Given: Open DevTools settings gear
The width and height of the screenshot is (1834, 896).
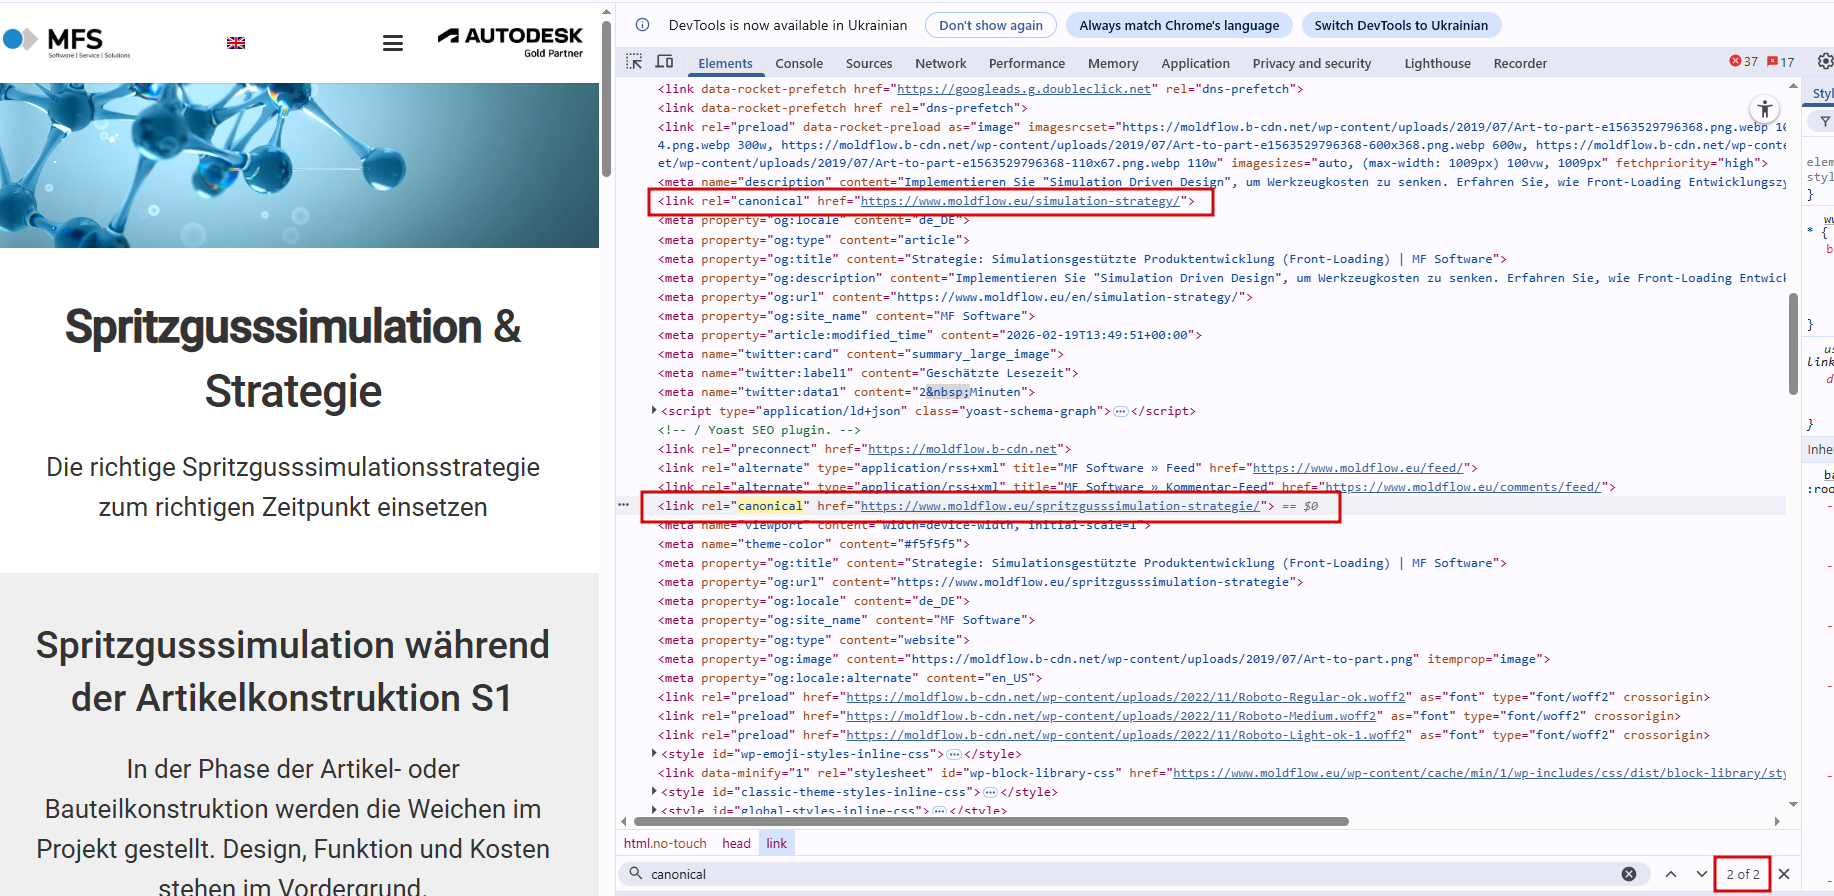Looking at the screenshot, I should coord(1825,62).
